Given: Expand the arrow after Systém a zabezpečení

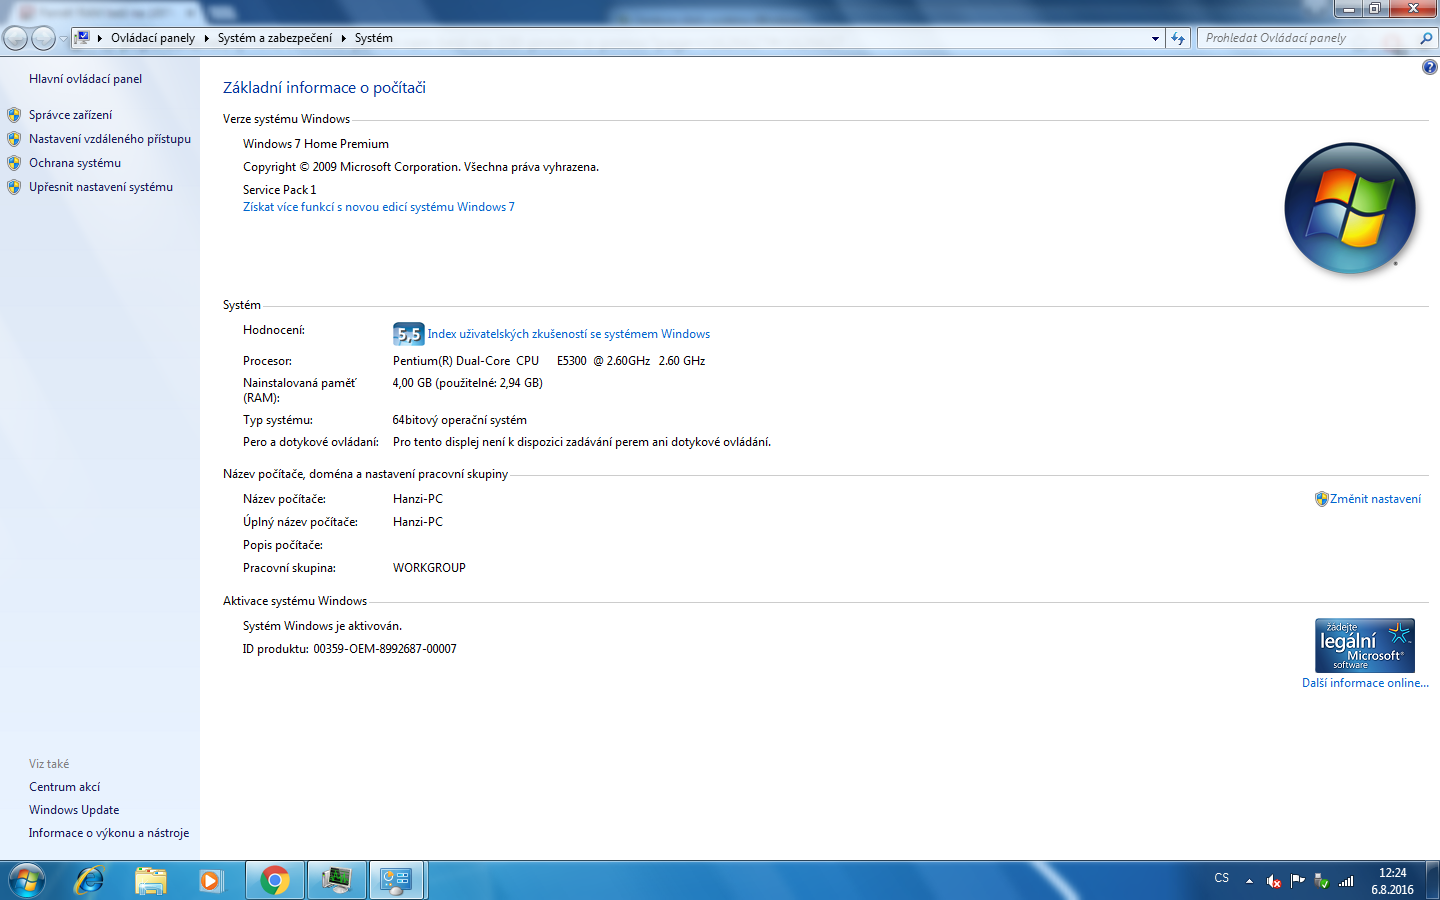Looking at the screenshot, I should click(344, 38).
